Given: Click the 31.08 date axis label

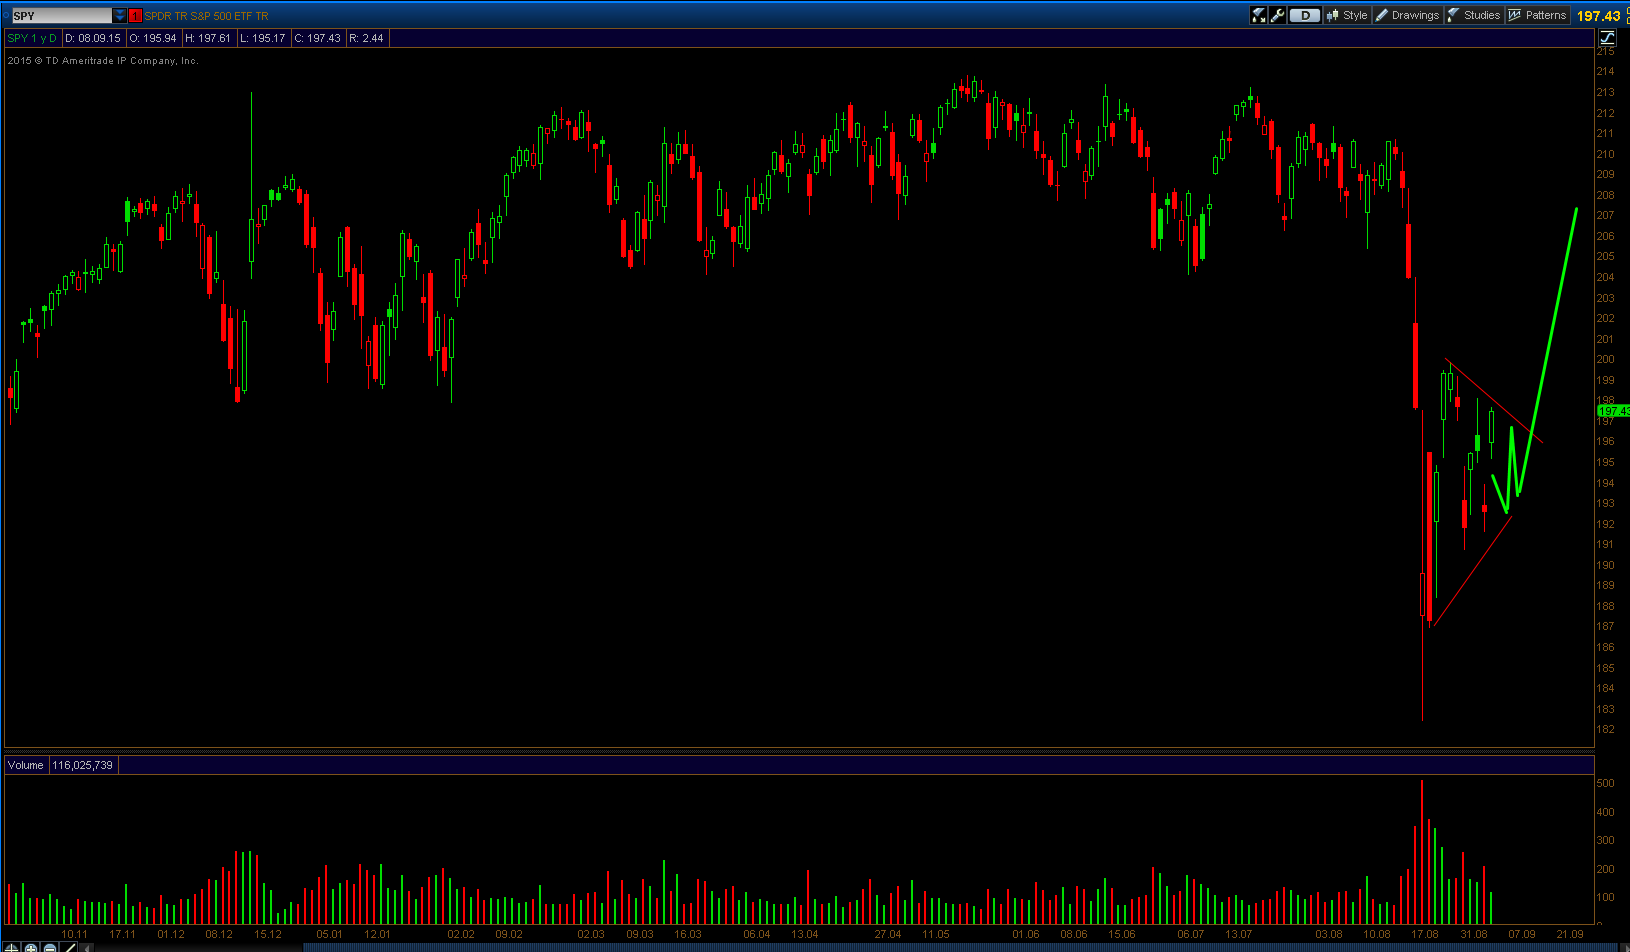Looking at the screenshot, I should (x=1473, y=934).
